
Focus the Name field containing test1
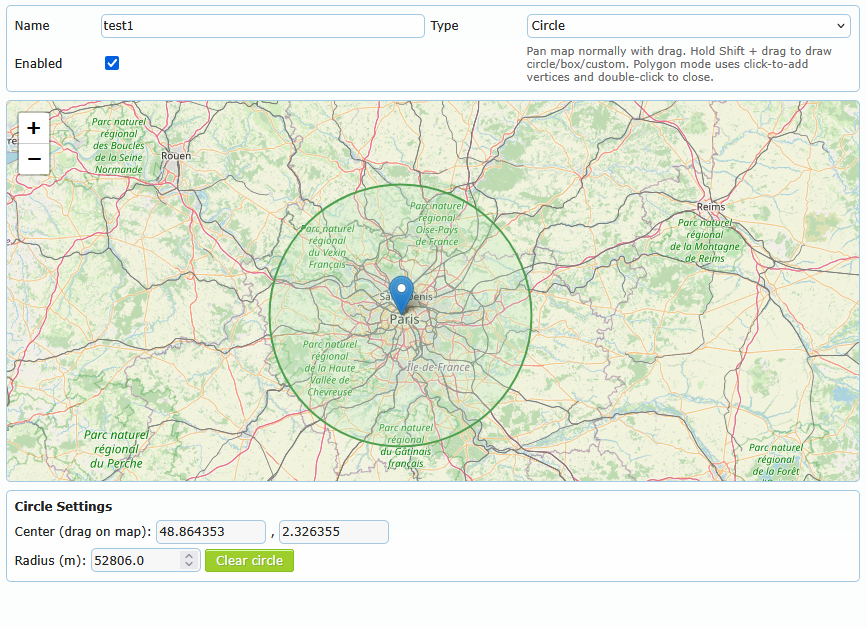(x=263, y=26)
